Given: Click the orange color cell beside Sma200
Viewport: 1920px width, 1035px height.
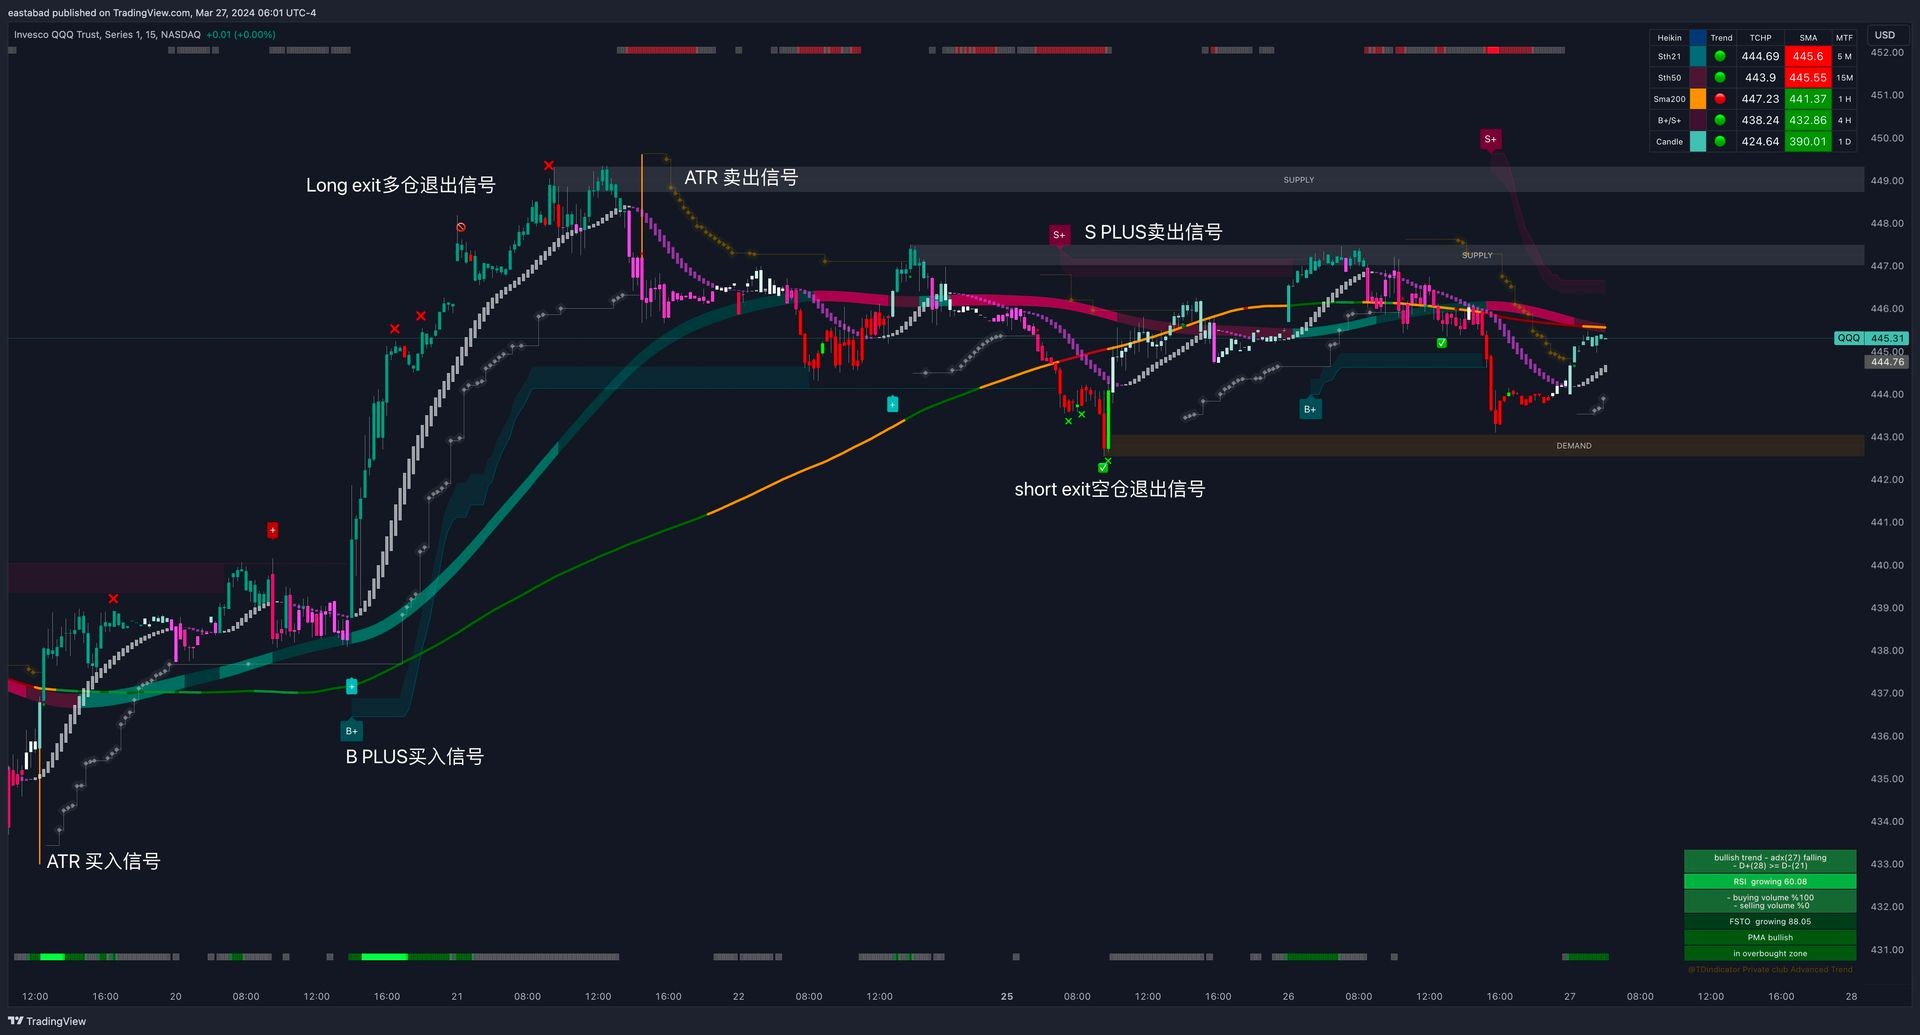Looking at the screenshot, I should 1698,99.
